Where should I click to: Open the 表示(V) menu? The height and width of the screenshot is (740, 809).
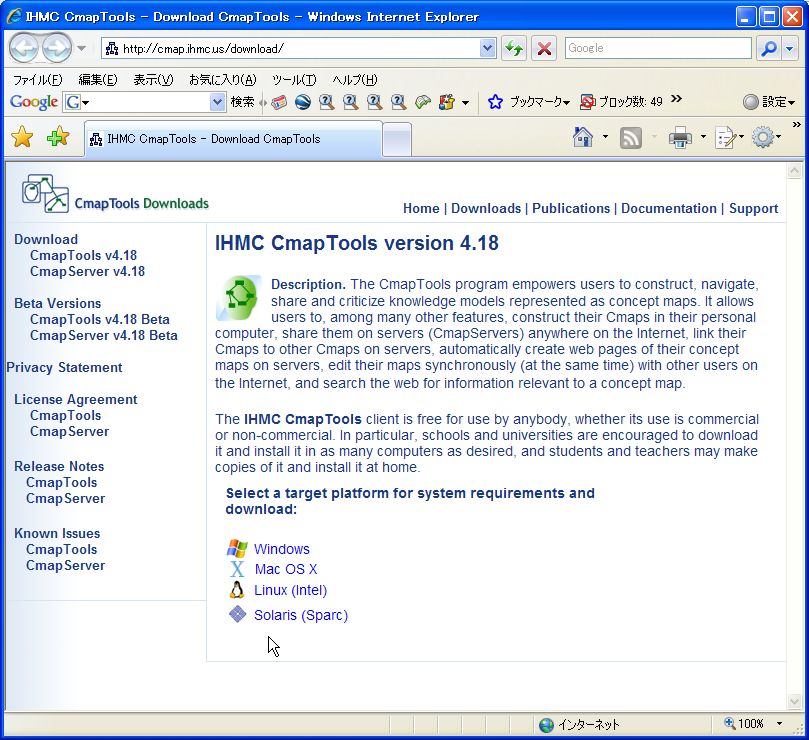point(153,80)
